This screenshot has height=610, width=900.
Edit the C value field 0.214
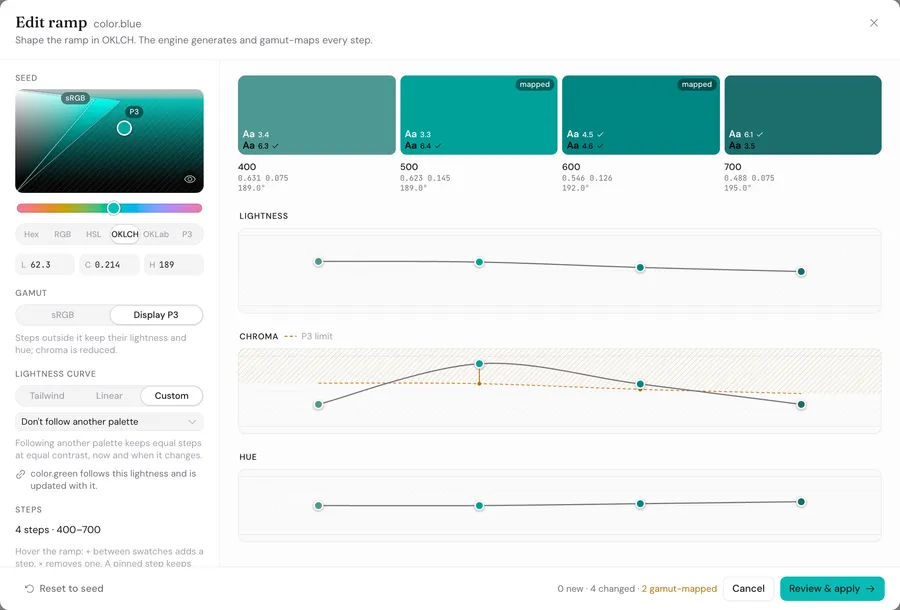[x=109, y=265]
